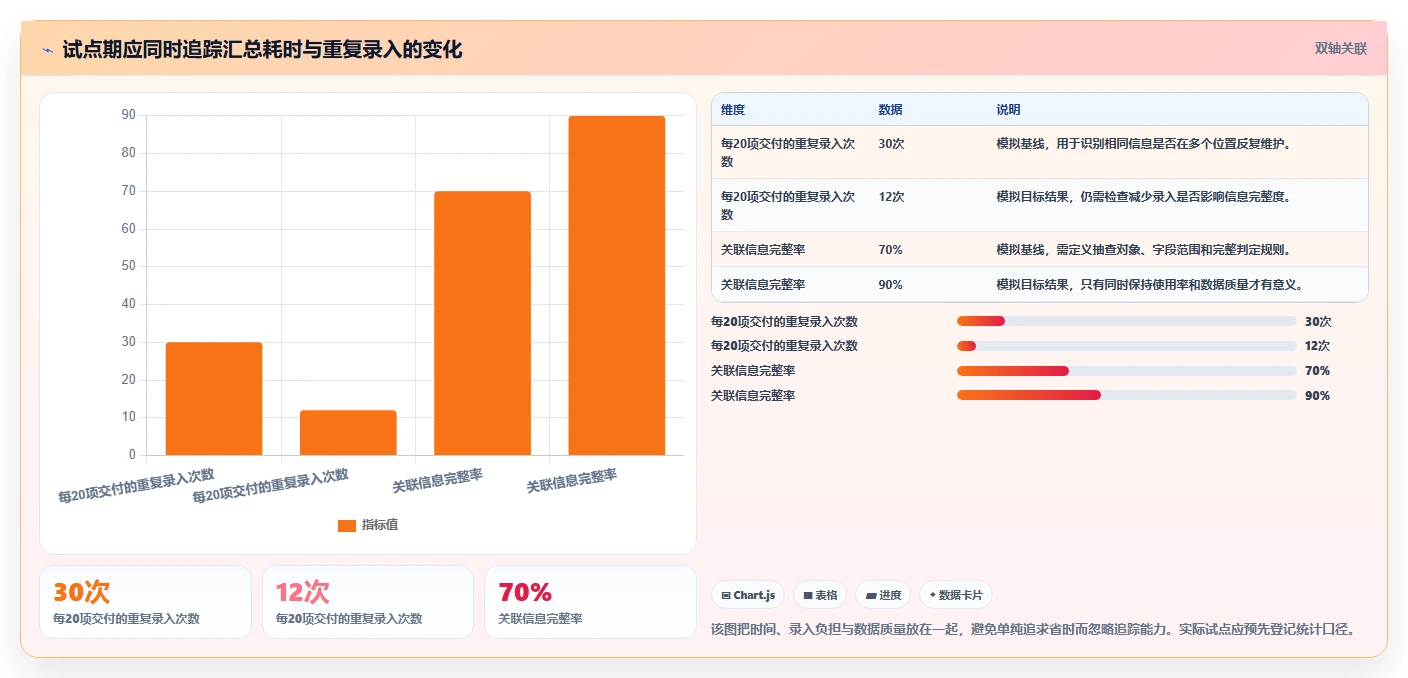Viewport: 1408px width, 678px height.
Task: Toggle the 指标值 legend color swatch
Action: tap(346, 525)
